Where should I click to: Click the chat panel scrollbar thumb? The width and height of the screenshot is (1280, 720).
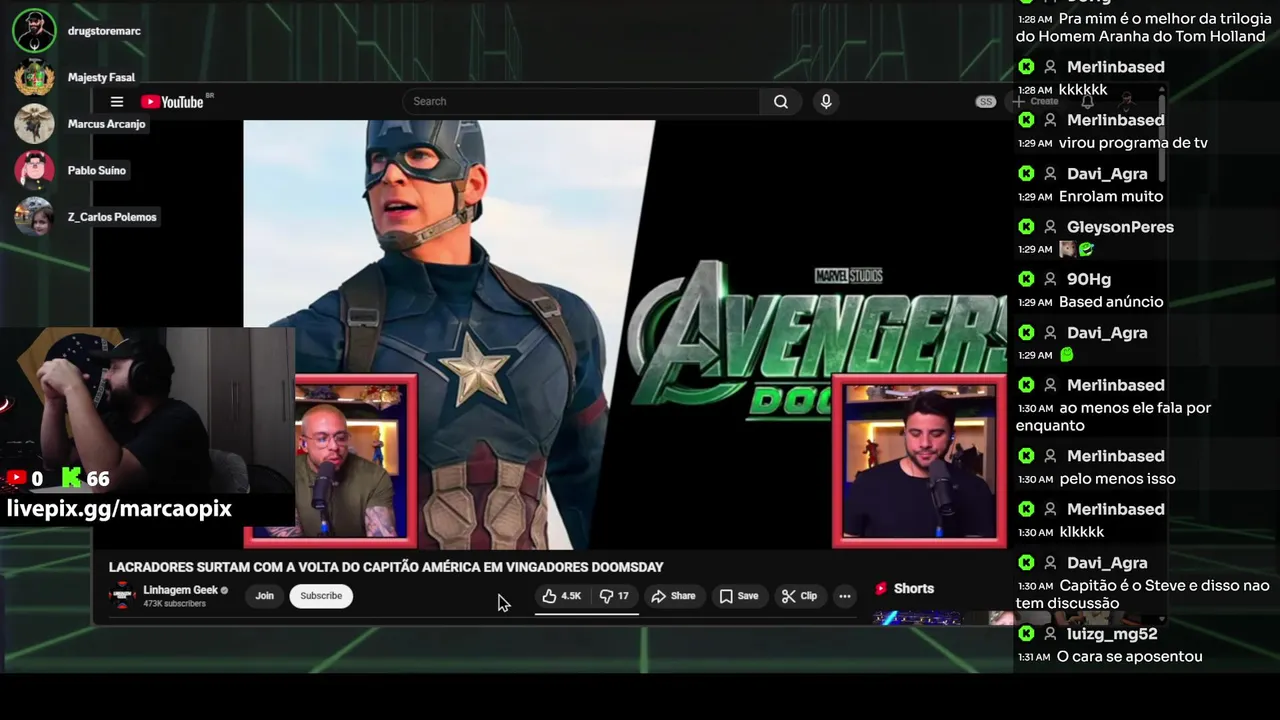[x=1162, y=136]
